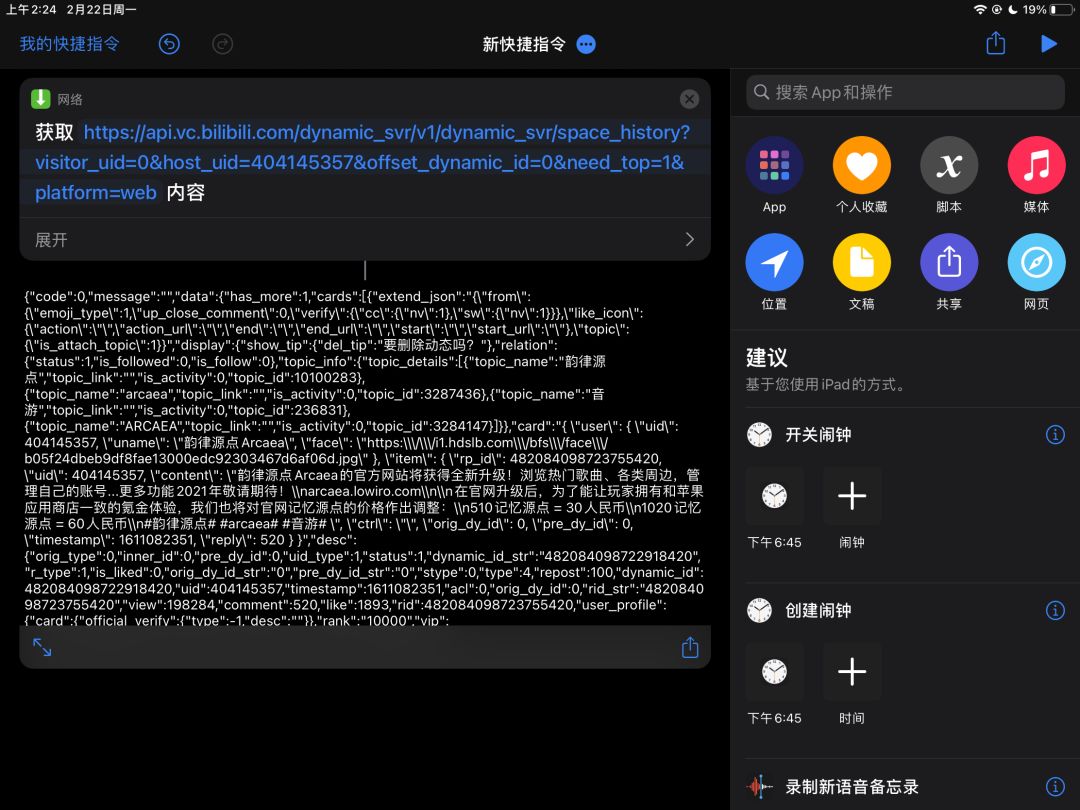Screen dimensions: 1080x810
Task: Run the shortcut with play button
Action: [x=1048, y=43]
